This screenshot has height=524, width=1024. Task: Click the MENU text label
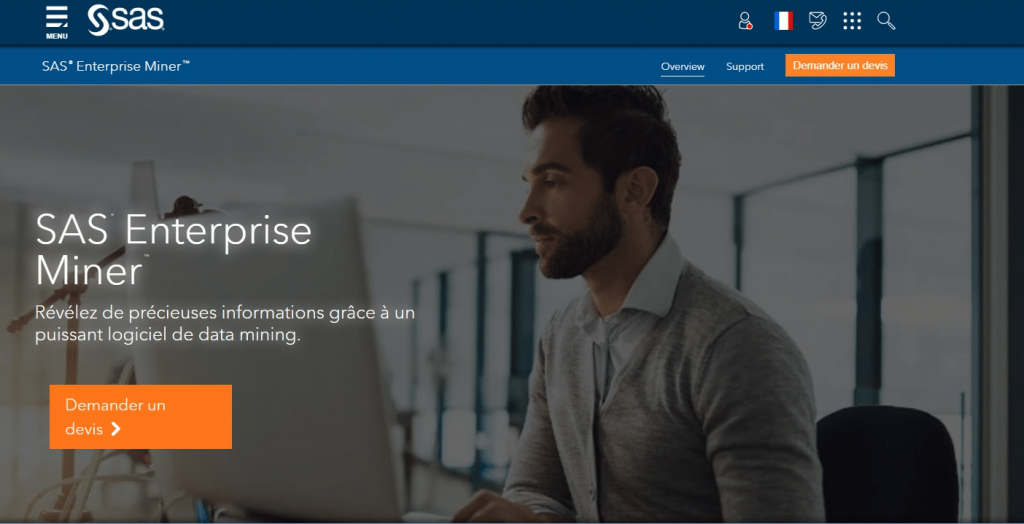click(x=57, y=36)
